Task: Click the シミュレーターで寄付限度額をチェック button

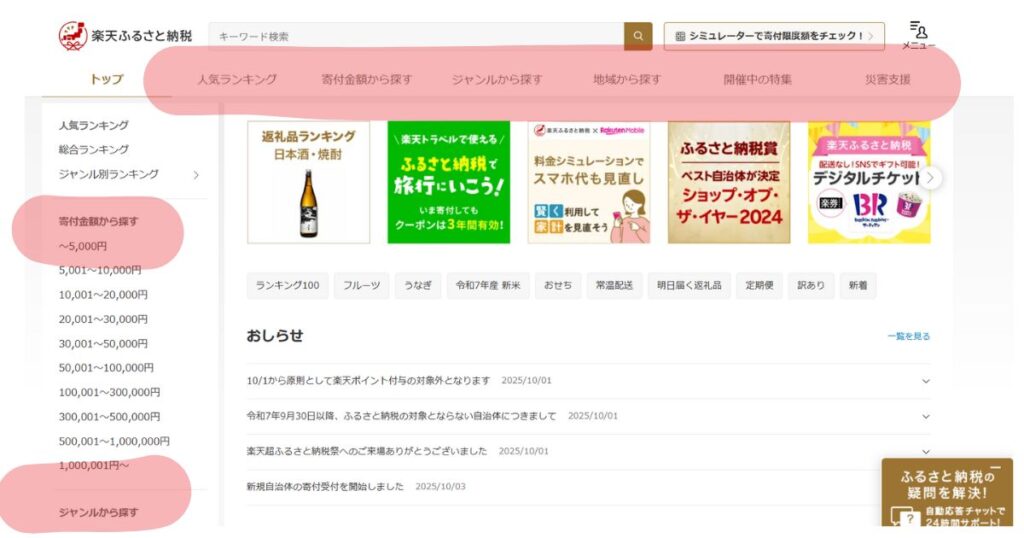Action: point(774,36)
